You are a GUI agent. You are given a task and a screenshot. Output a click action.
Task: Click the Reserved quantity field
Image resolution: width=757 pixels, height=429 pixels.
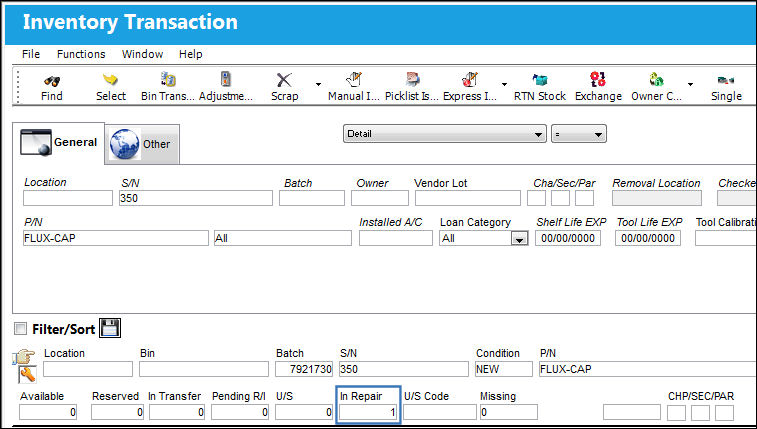click(x=117, y=412)
